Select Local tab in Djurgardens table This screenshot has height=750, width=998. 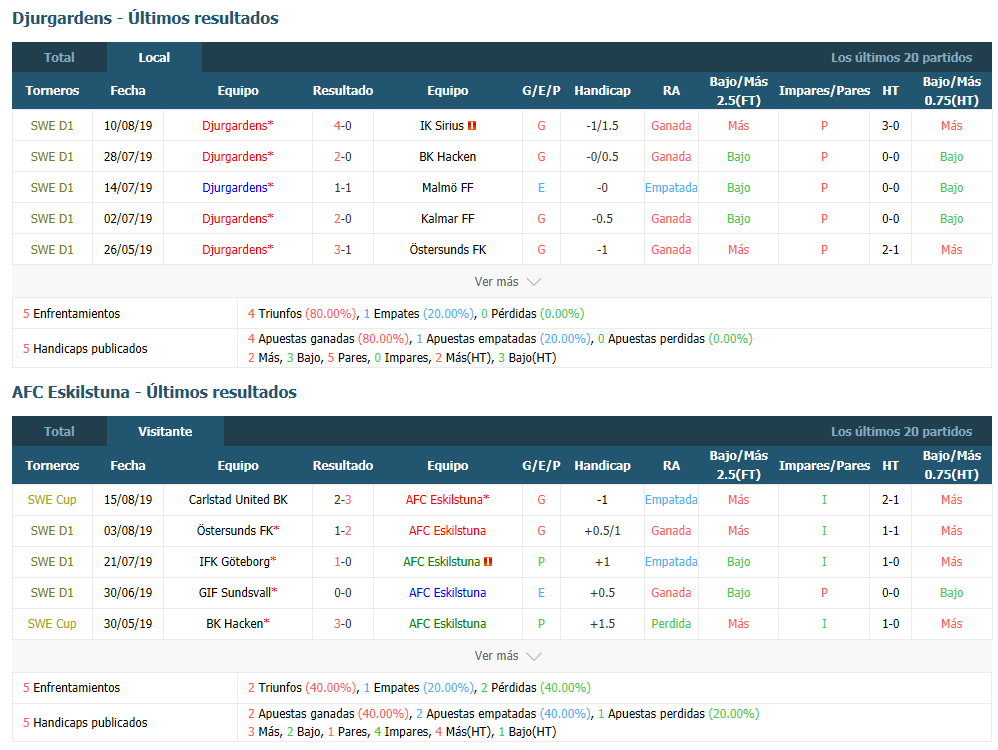(154, 57)
